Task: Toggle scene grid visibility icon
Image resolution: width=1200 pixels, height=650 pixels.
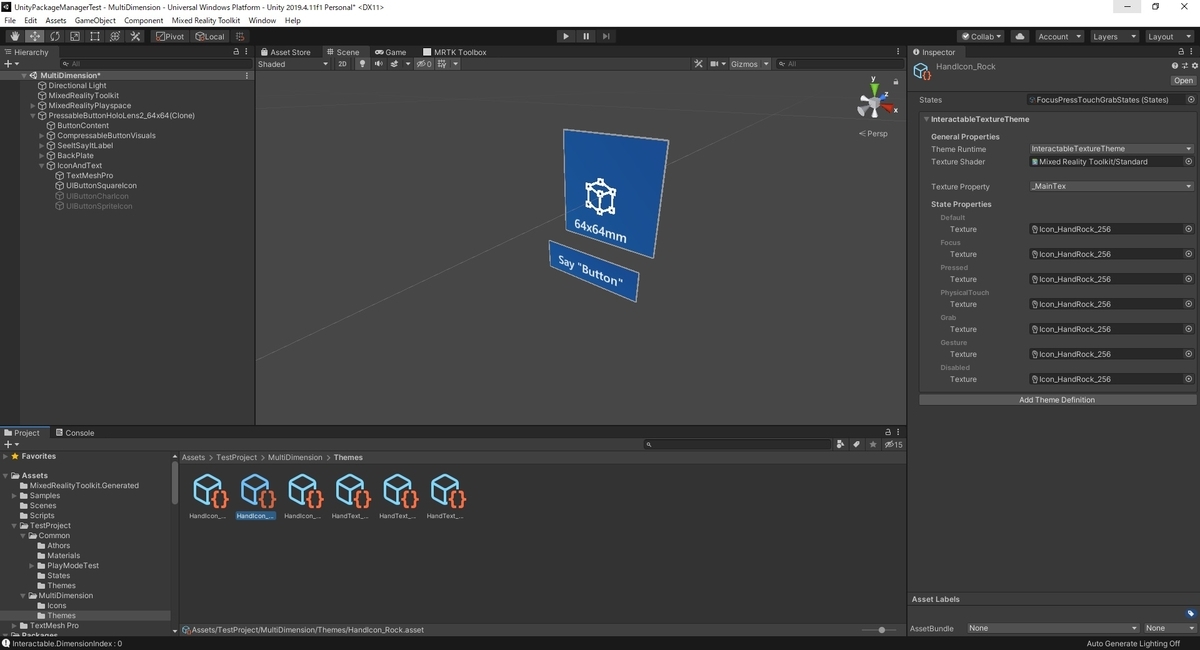Action: (x=443, y=64)
